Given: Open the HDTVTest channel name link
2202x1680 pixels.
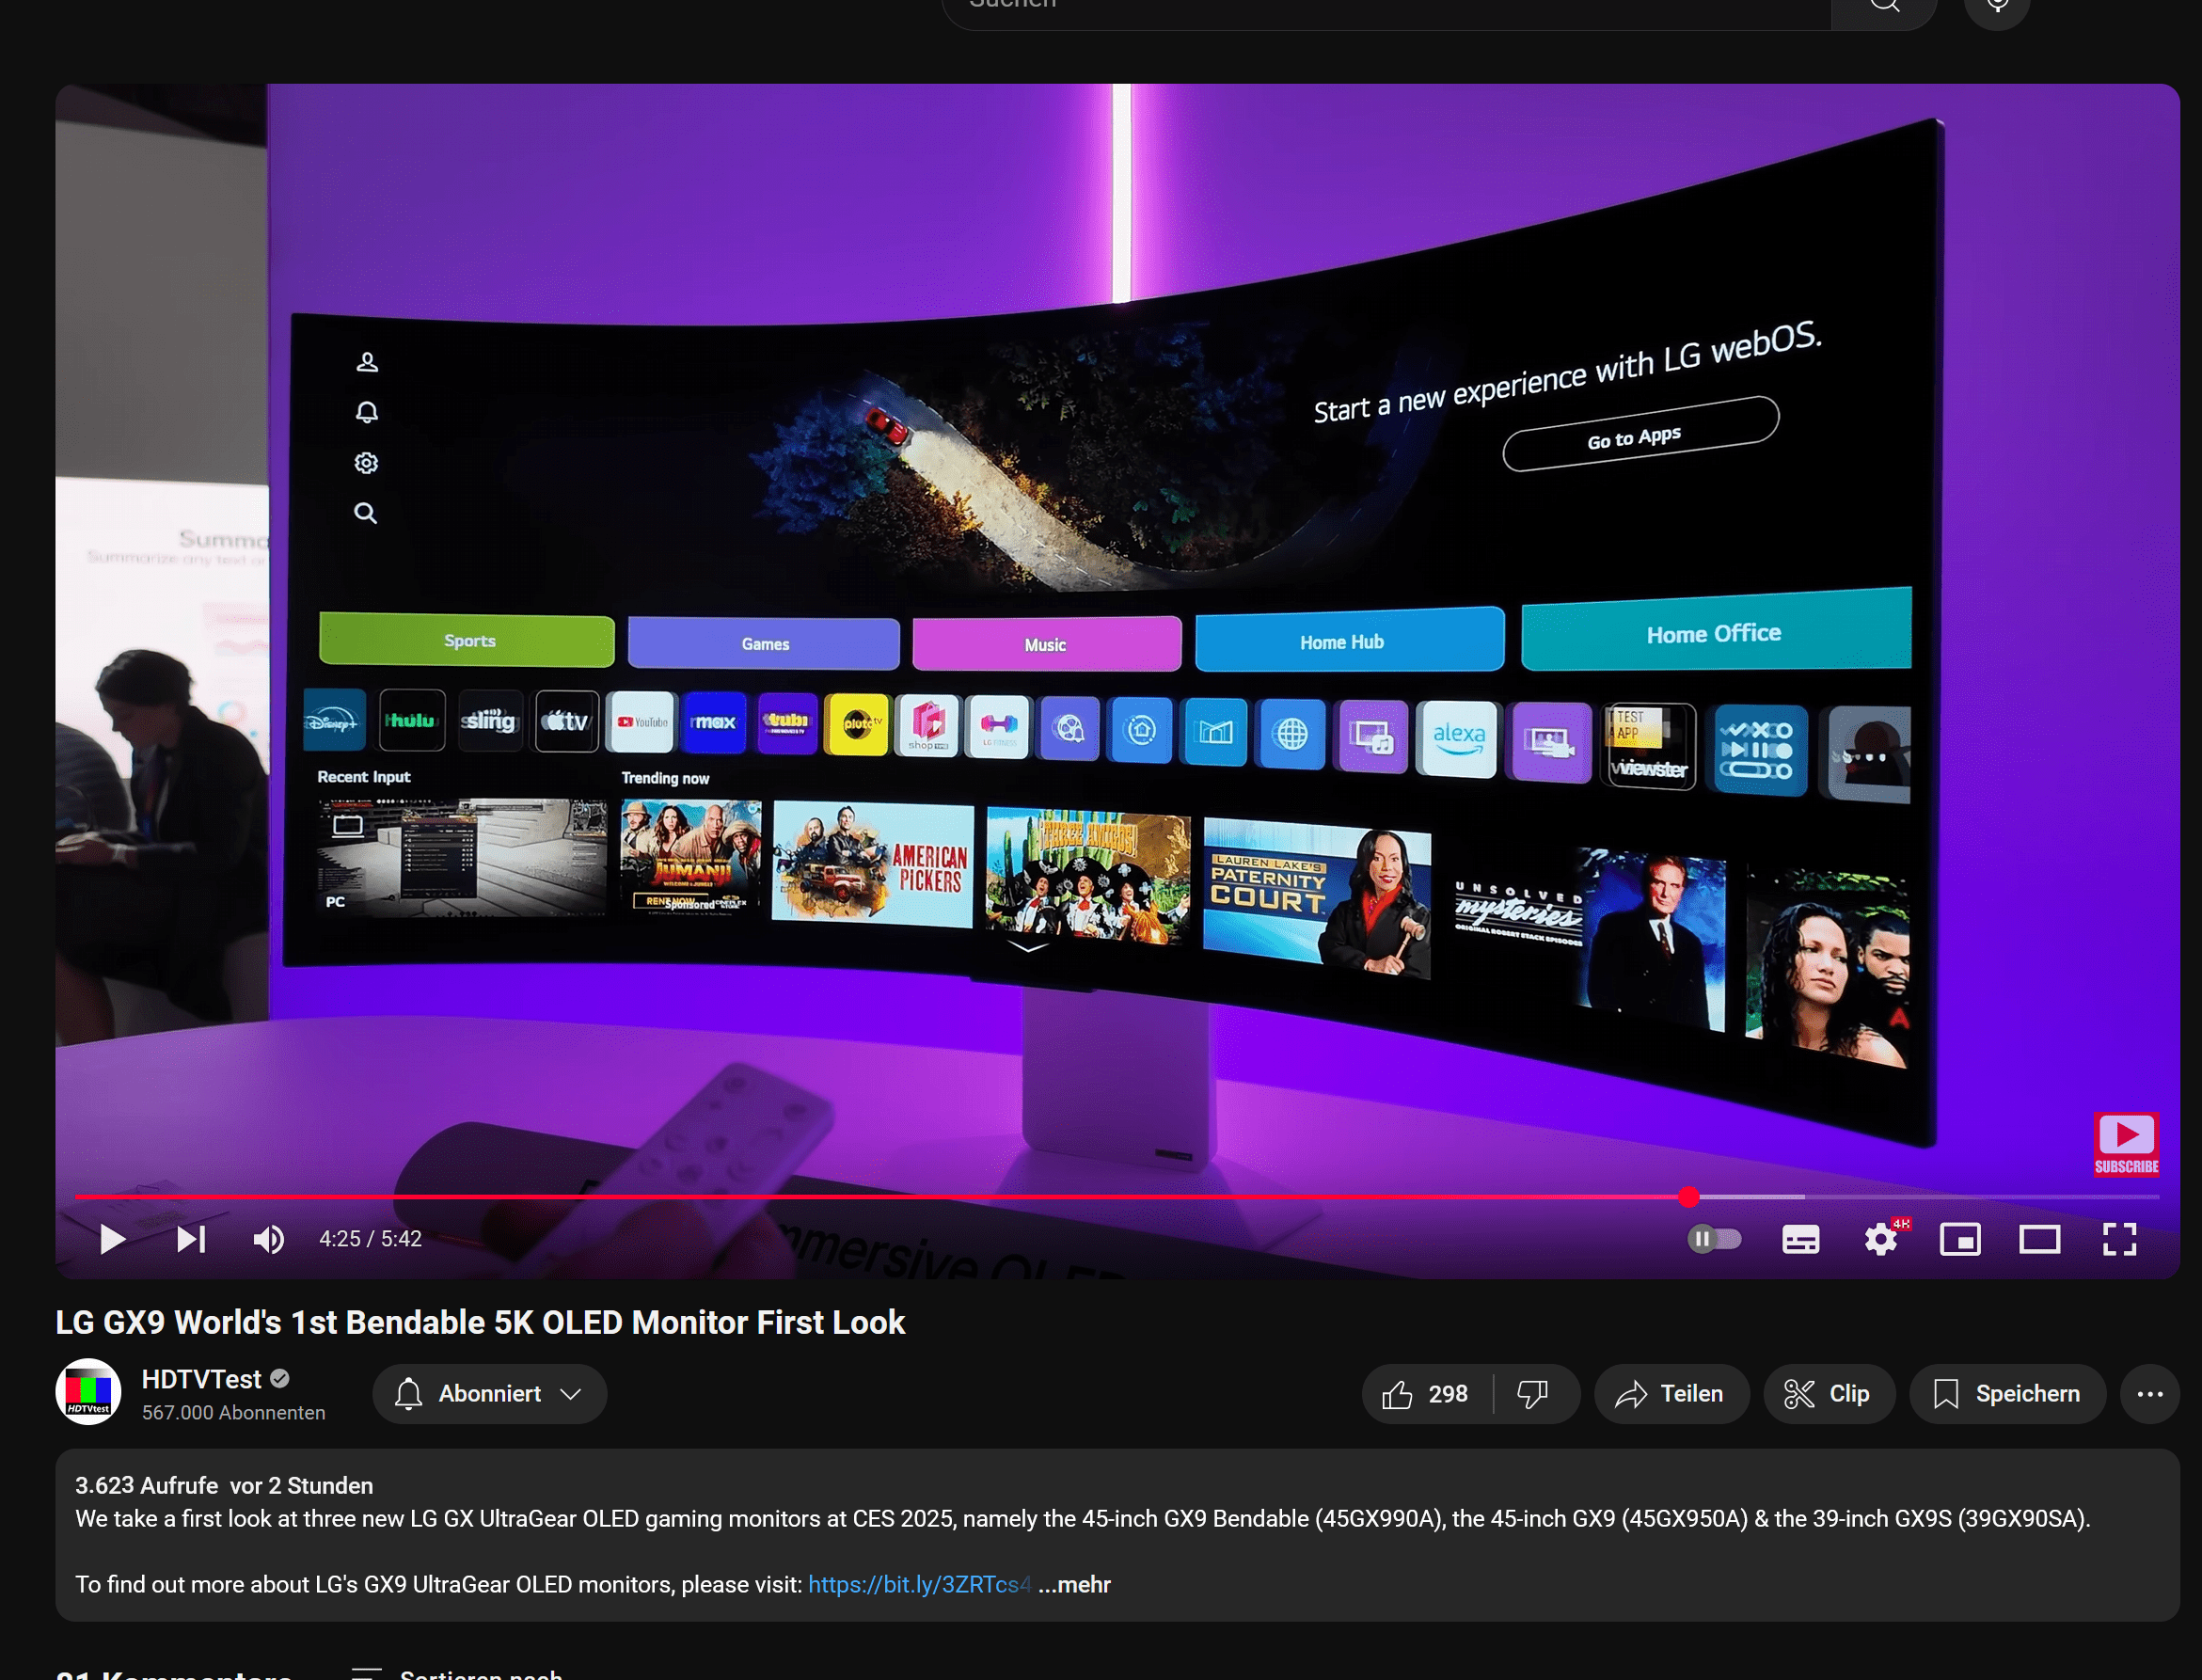Looking at the screenshot, I should coord(201,1379).
